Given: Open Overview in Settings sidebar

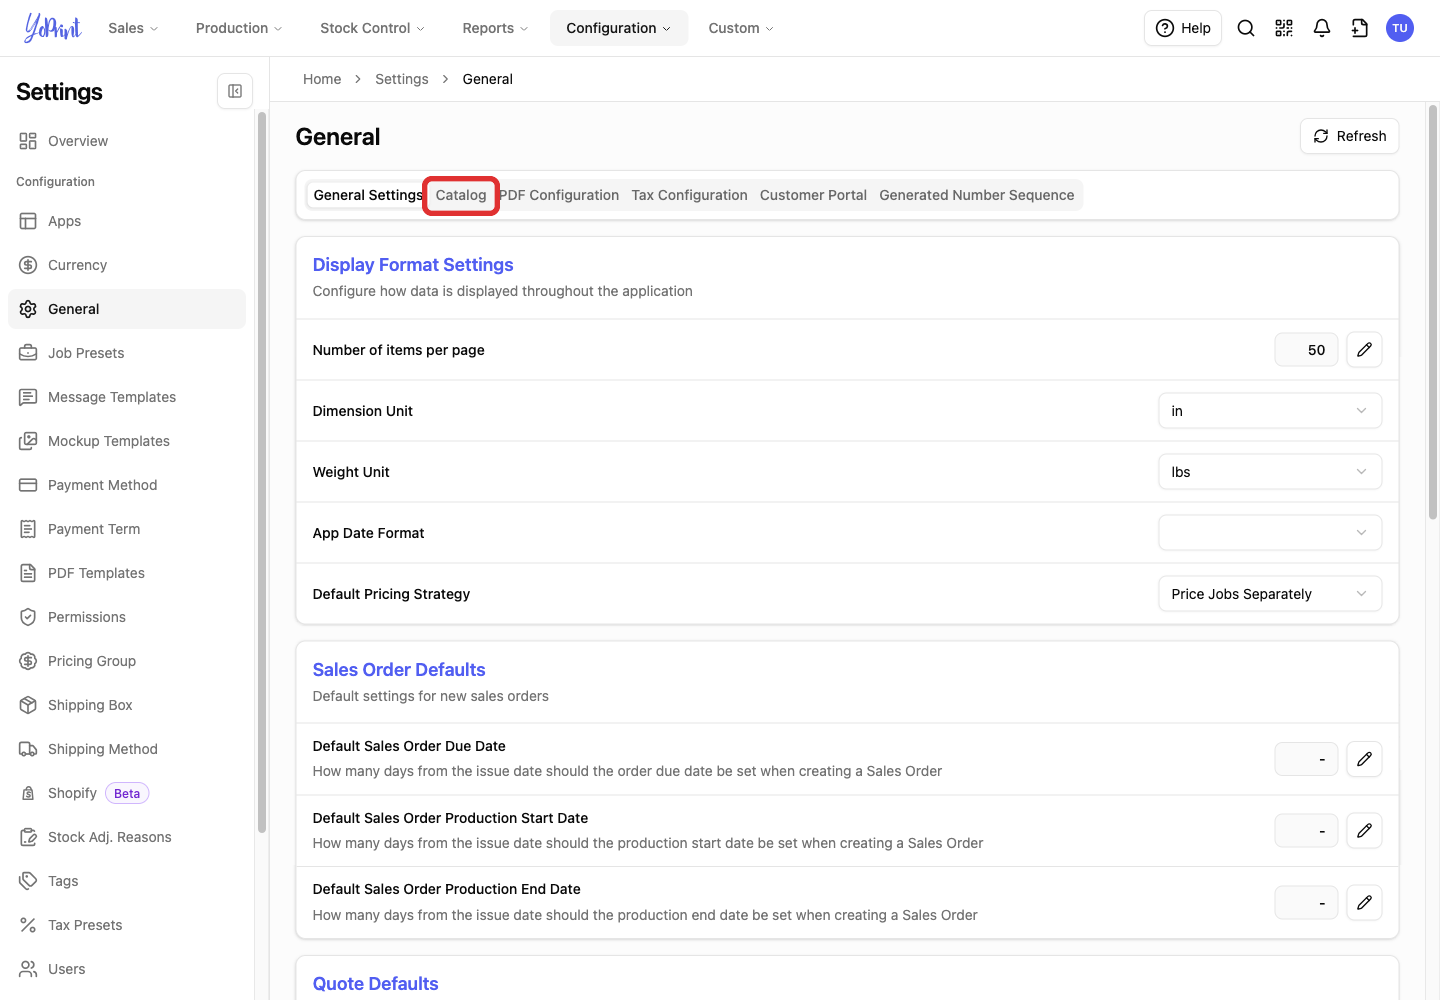Looking at the screenshot, I should coord(127,141).
